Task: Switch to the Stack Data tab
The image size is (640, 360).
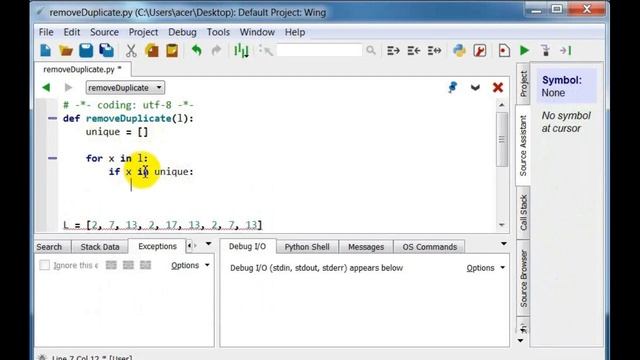Action: tap(100, 247)
